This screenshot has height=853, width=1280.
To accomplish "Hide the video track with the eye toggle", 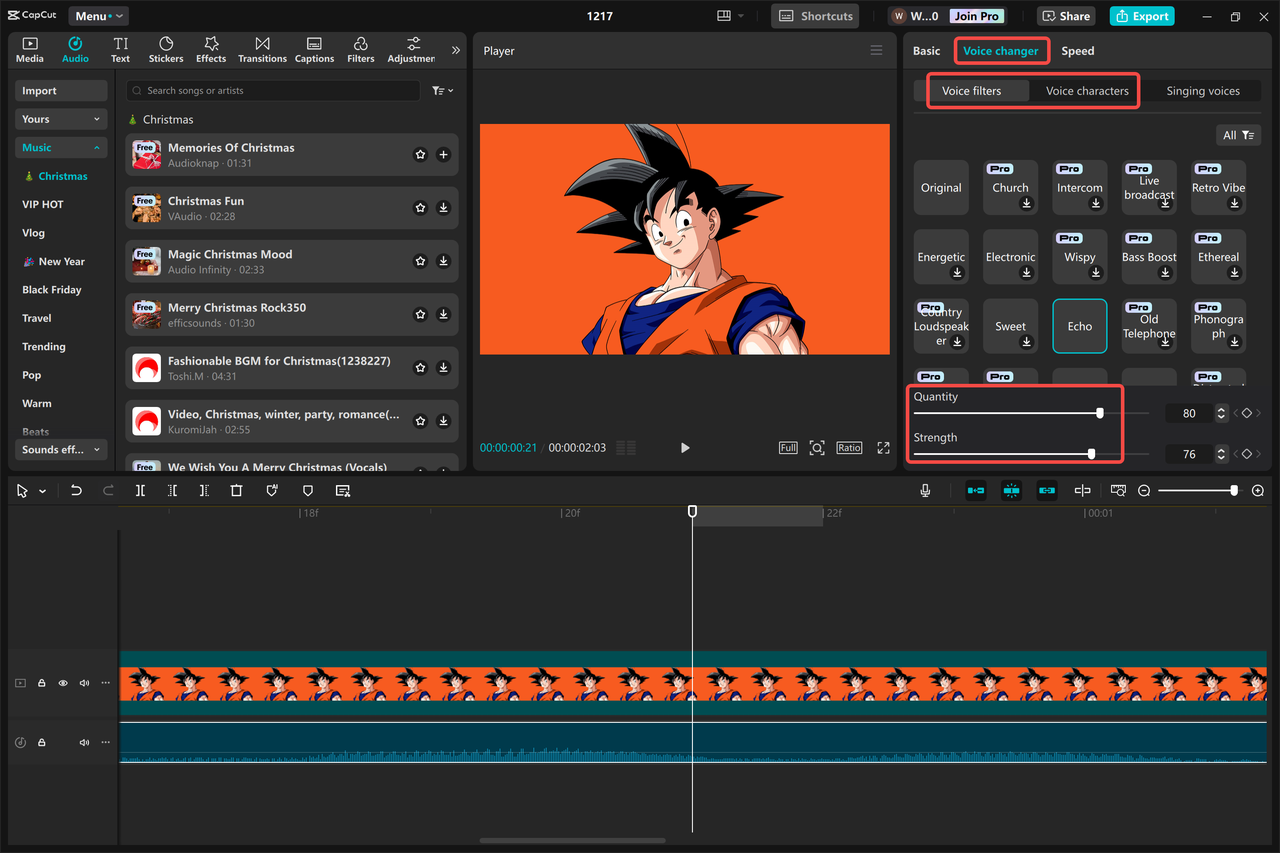I will tap(62, 683).
